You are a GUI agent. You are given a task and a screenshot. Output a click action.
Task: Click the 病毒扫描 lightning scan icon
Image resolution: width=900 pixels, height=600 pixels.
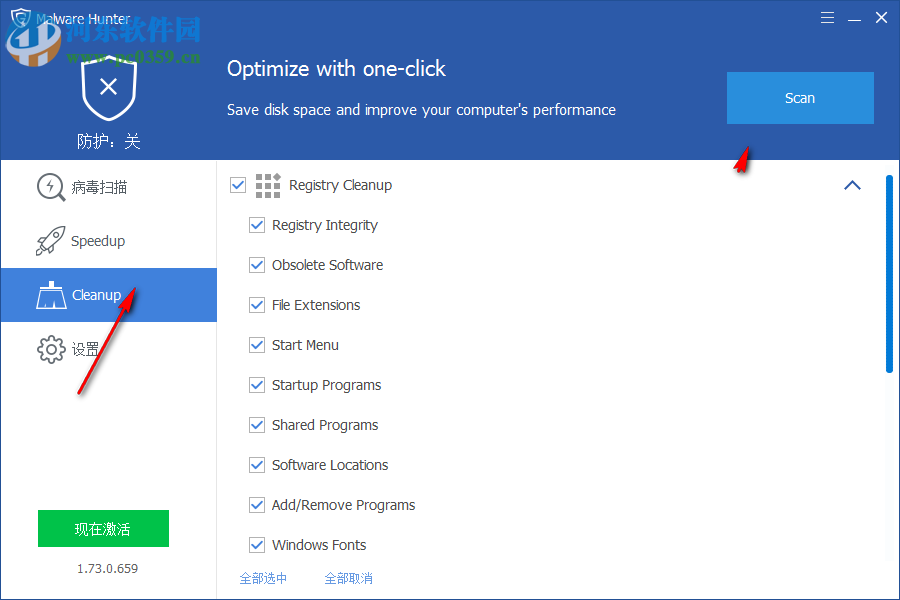coord(51,187)
